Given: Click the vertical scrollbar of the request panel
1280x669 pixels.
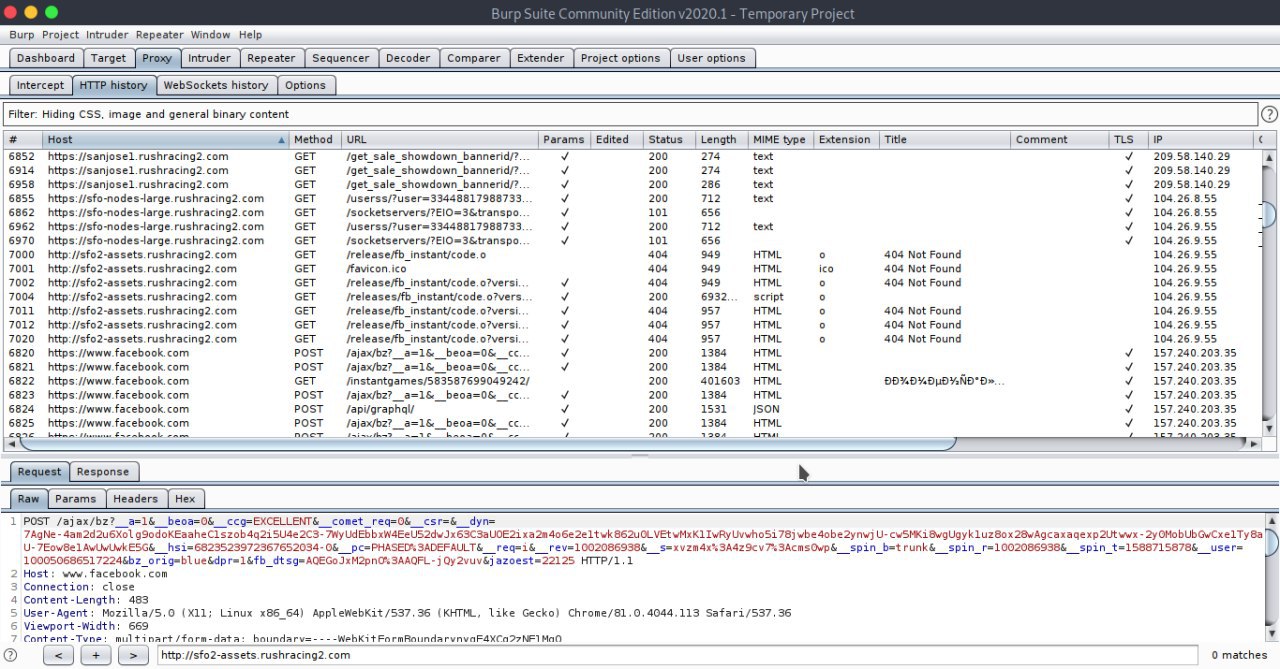Looking at the screenshot, I should click(x=1270, y=577).
